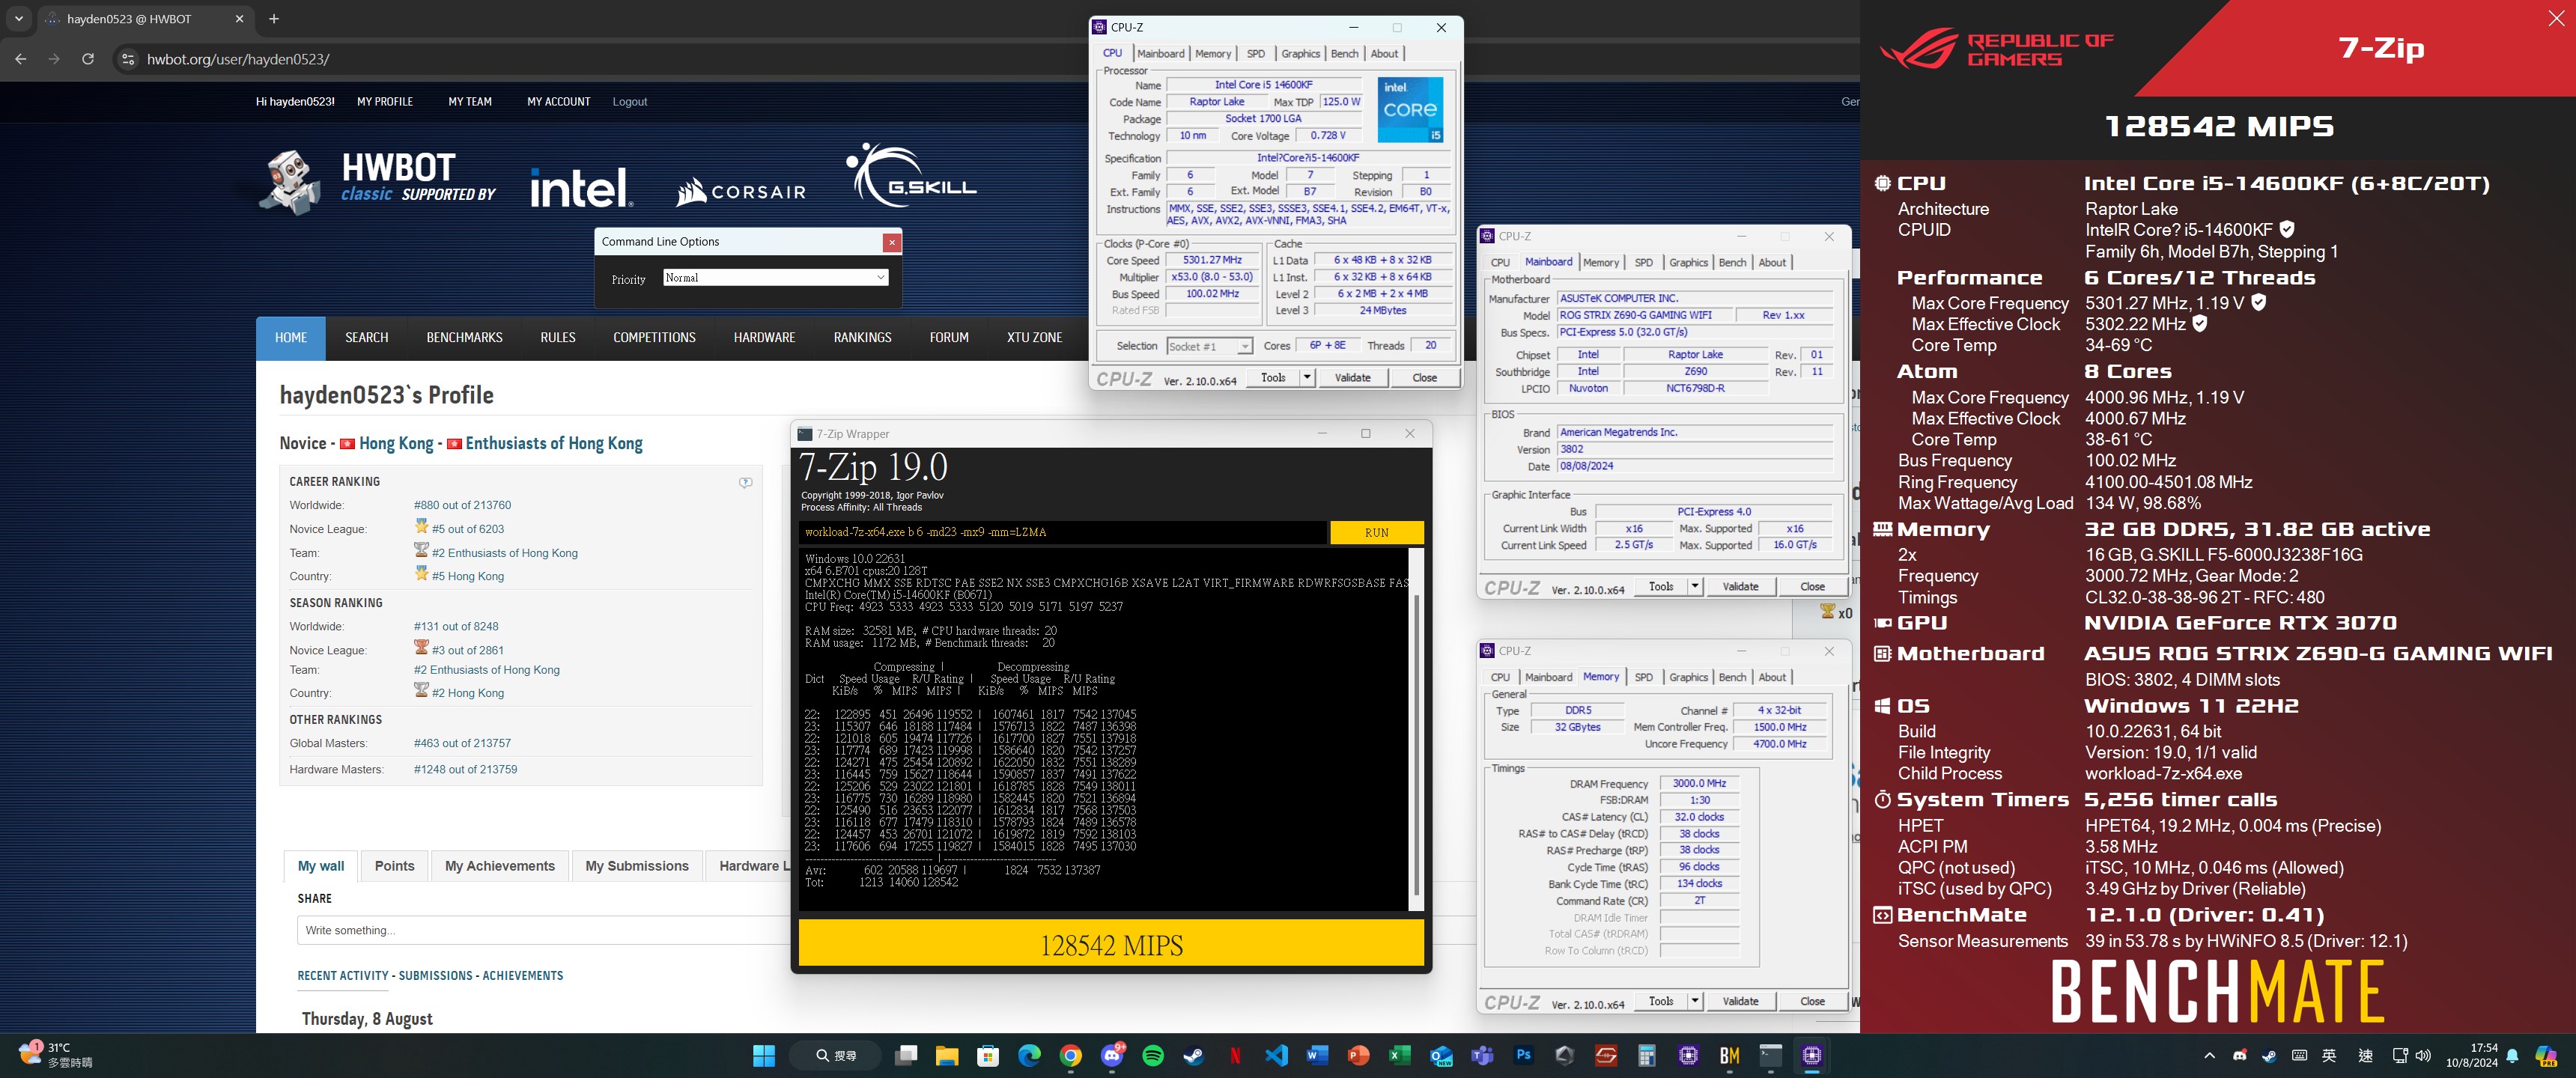The width and height of the screenshot is (2576, 1078).
Task: Open the Career Ranking help bubble icon
Action: (x=745, y=482)
